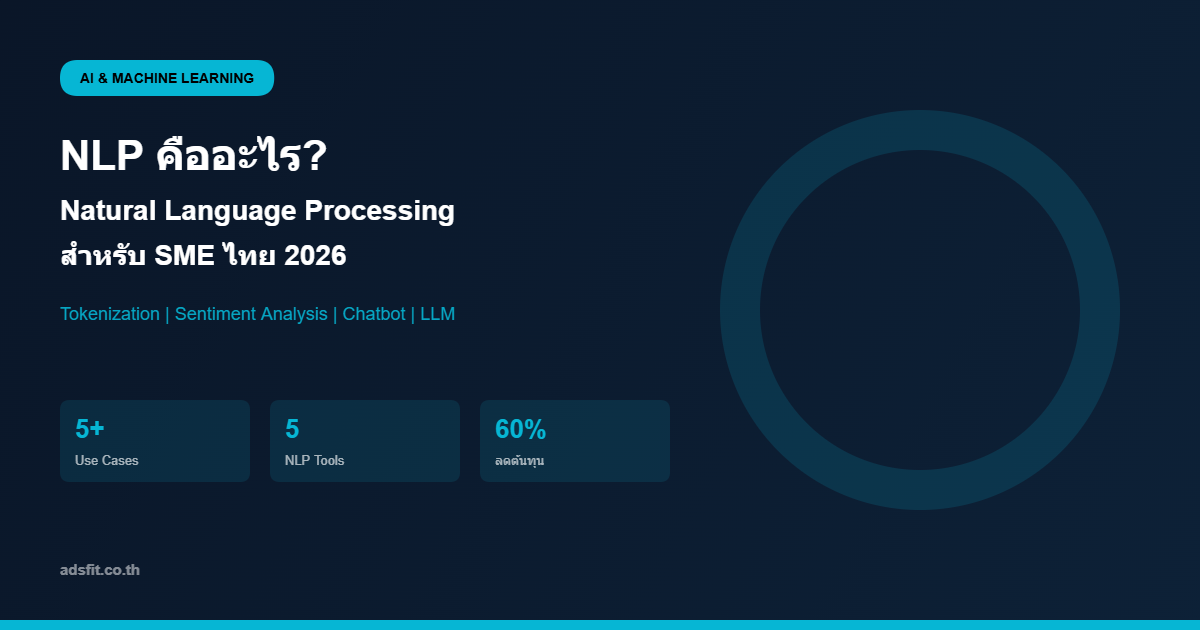This screenshot has height=630, width=1200.
Task: Expand the Use Cases card details
Action: pos(155,440)
